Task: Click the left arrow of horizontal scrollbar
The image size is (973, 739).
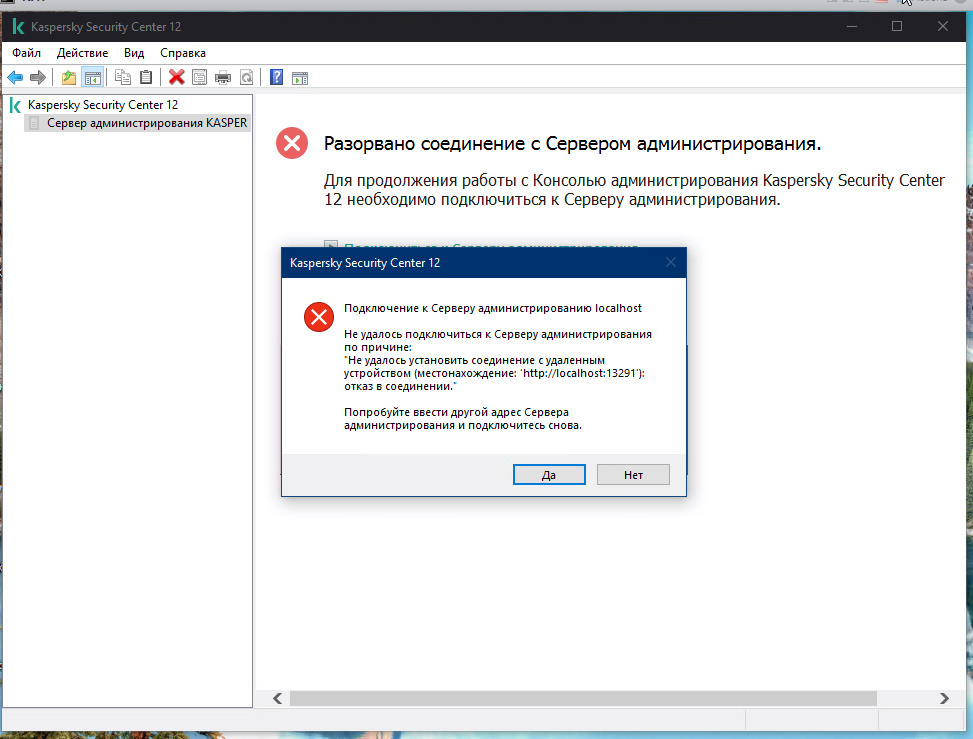Action: [277, 698]
